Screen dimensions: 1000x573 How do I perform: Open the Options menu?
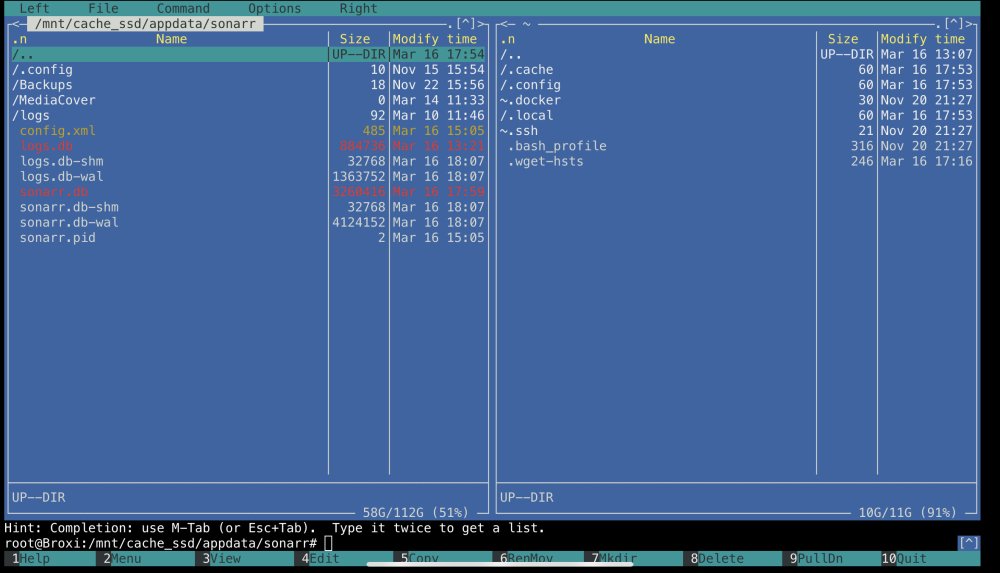274,8
